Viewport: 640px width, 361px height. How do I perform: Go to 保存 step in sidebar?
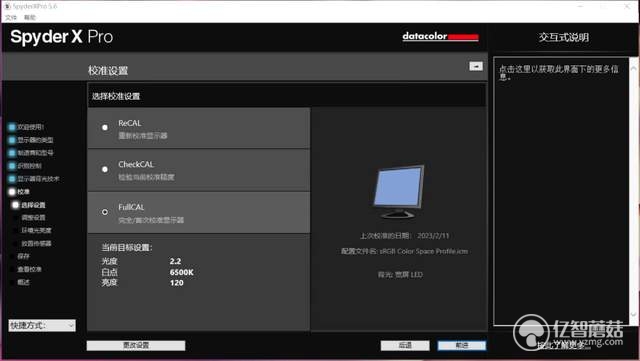point(23,256)
